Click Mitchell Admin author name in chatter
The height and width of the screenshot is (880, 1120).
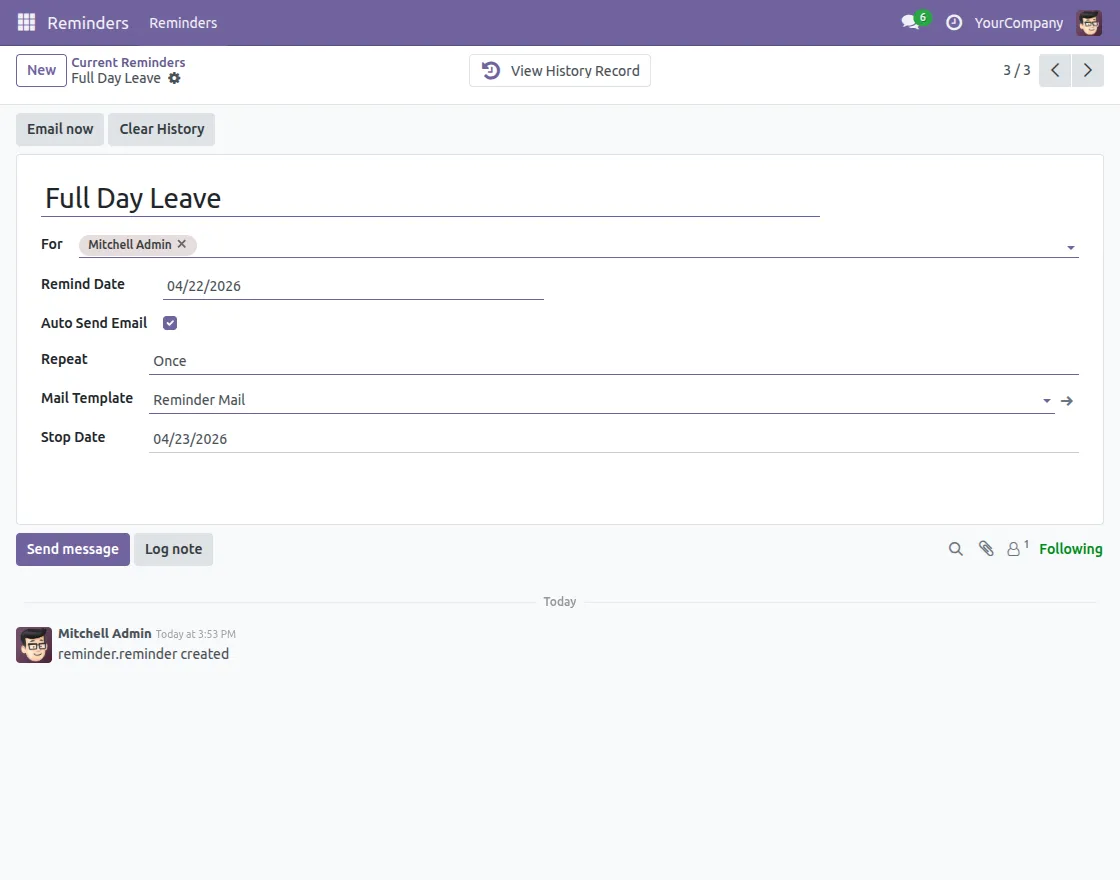104,634
